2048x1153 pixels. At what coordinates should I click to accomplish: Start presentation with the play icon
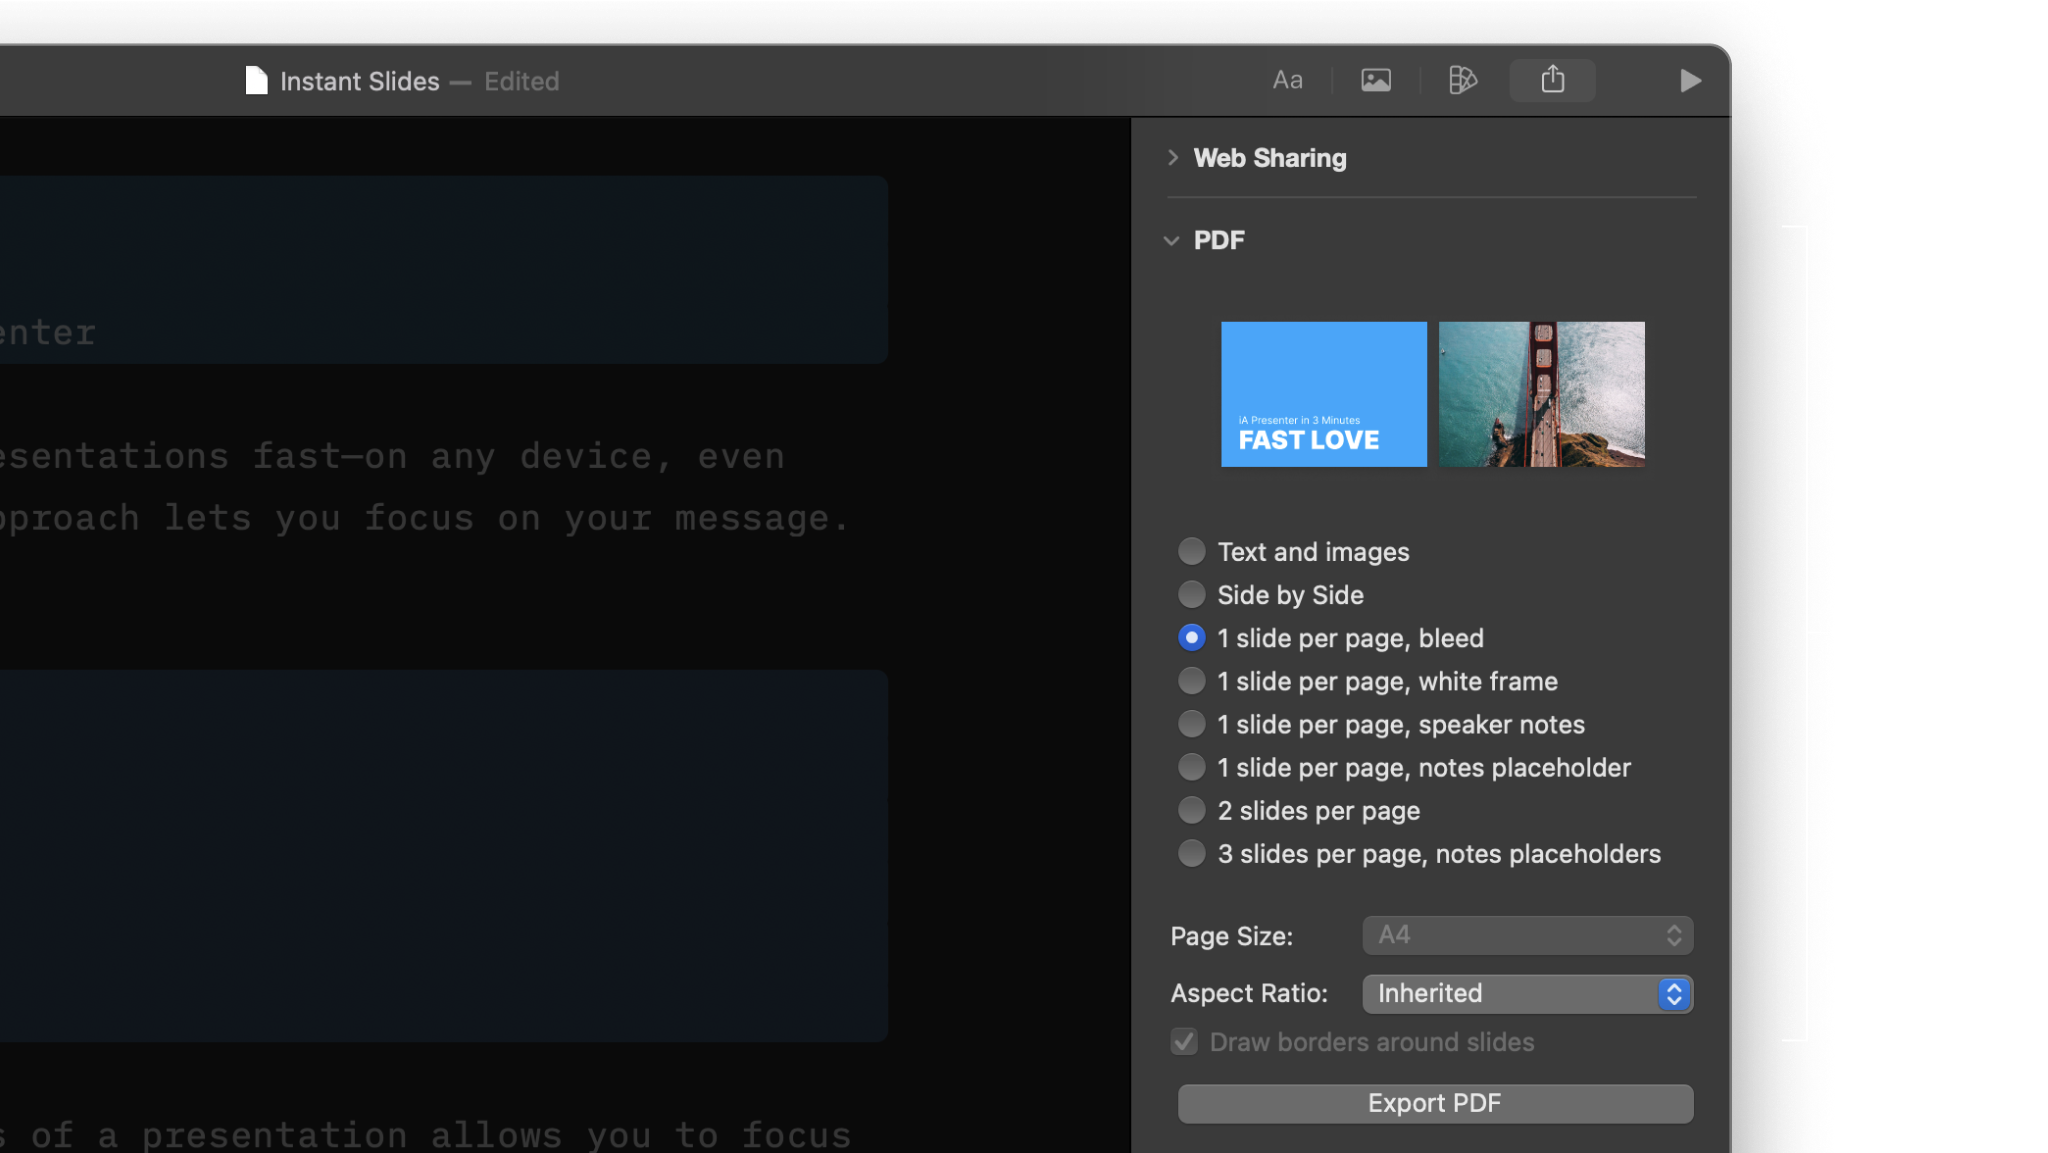[1690, 80]
